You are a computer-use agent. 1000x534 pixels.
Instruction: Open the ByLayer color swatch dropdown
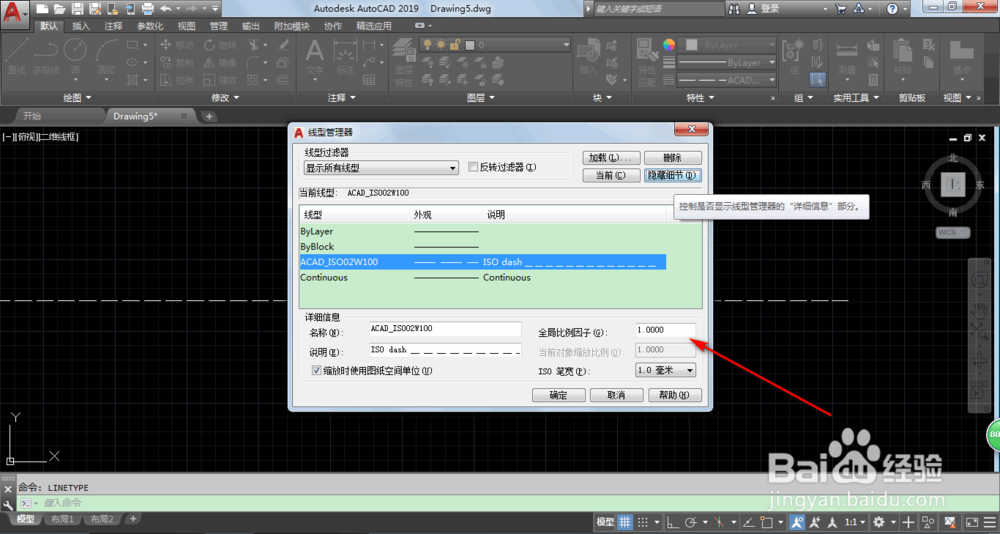click(x=726, y=45)
